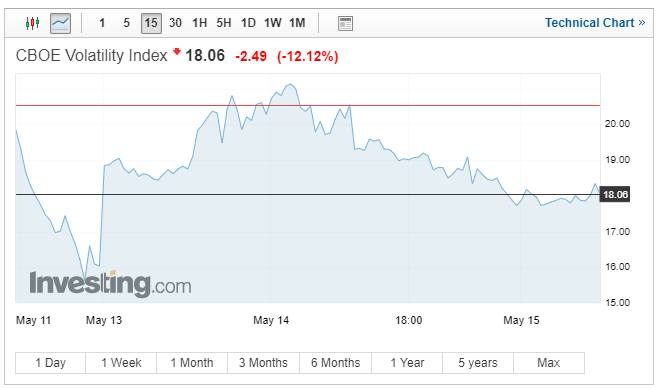658x389 pixels.
Task: Switch to 3 Months range
Action: (264, 363)
